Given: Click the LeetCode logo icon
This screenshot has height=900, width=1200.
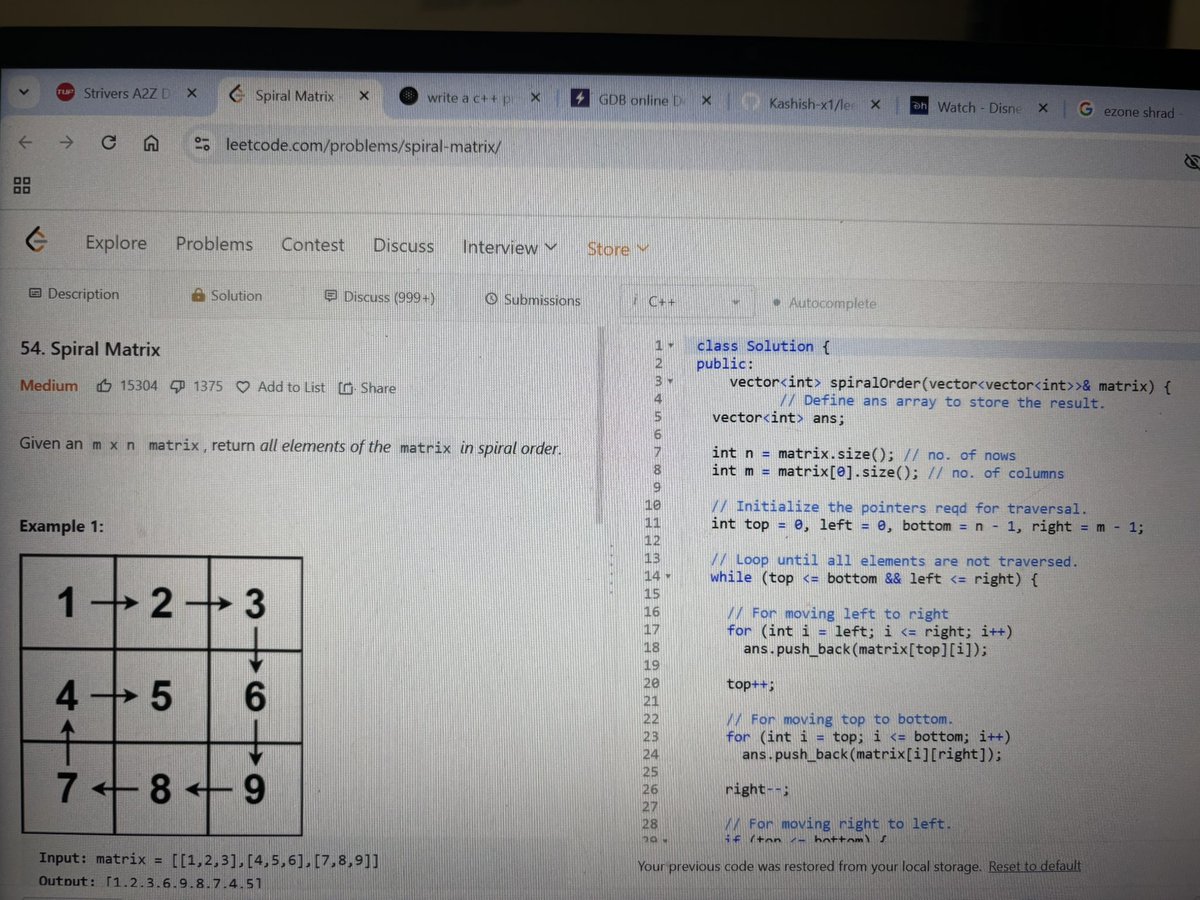Looking at the screenshot, I should (37, 240).
